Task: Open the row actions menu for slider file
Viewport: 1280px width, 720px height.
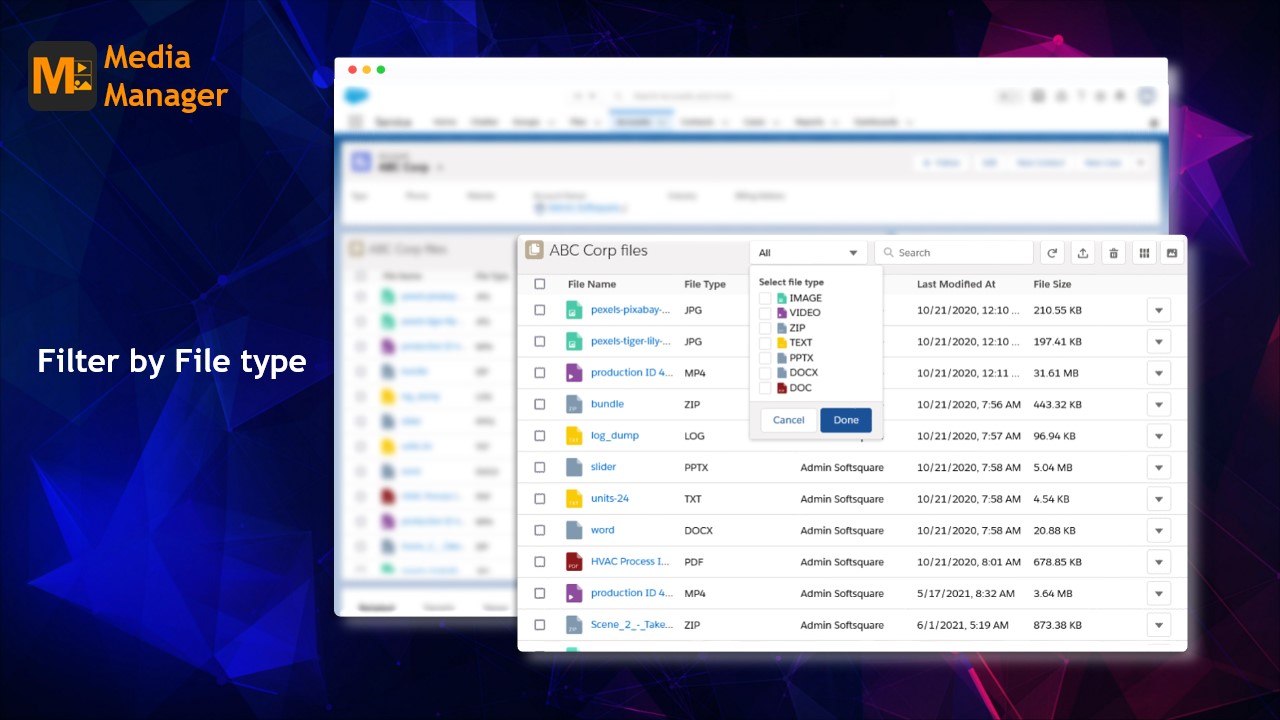Action: click(1158, 467)
